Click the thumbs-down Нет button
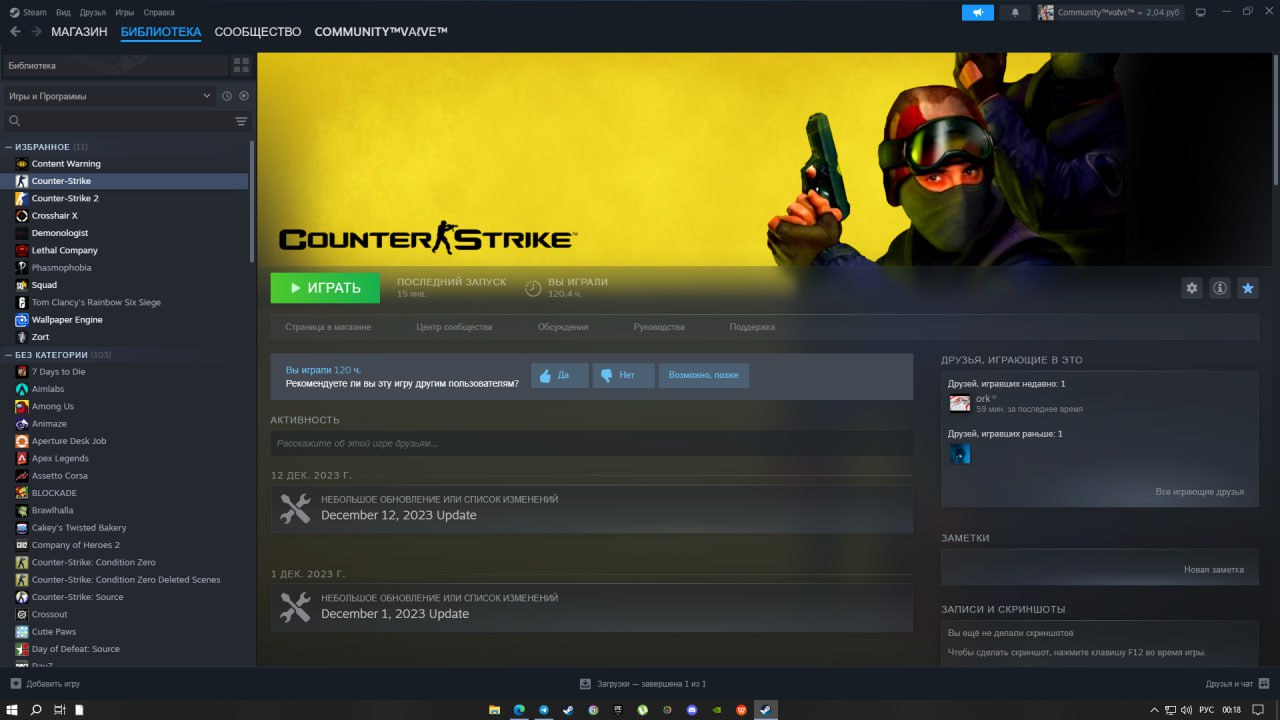 point(623,375)
